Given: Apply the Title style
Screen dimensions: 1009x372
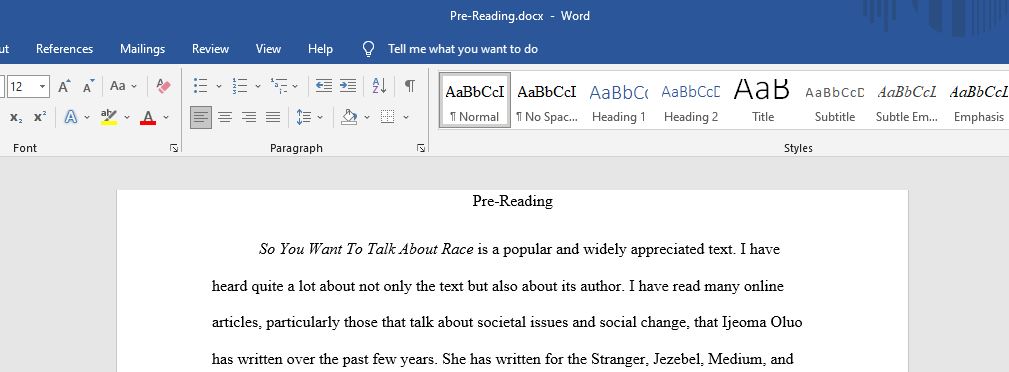Looking at the screenshot, I should pyautogui.click(x=763, y=100).
